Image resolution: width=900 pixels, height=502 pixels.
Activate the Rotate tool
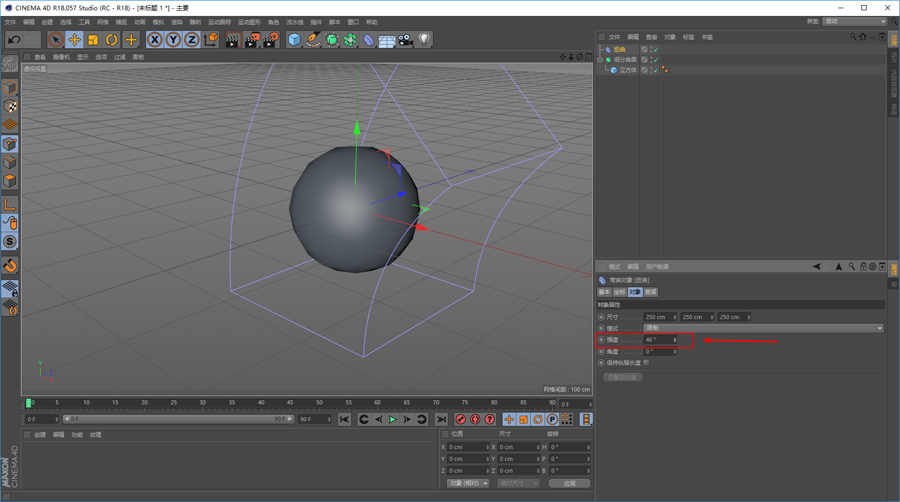(111, 40)
